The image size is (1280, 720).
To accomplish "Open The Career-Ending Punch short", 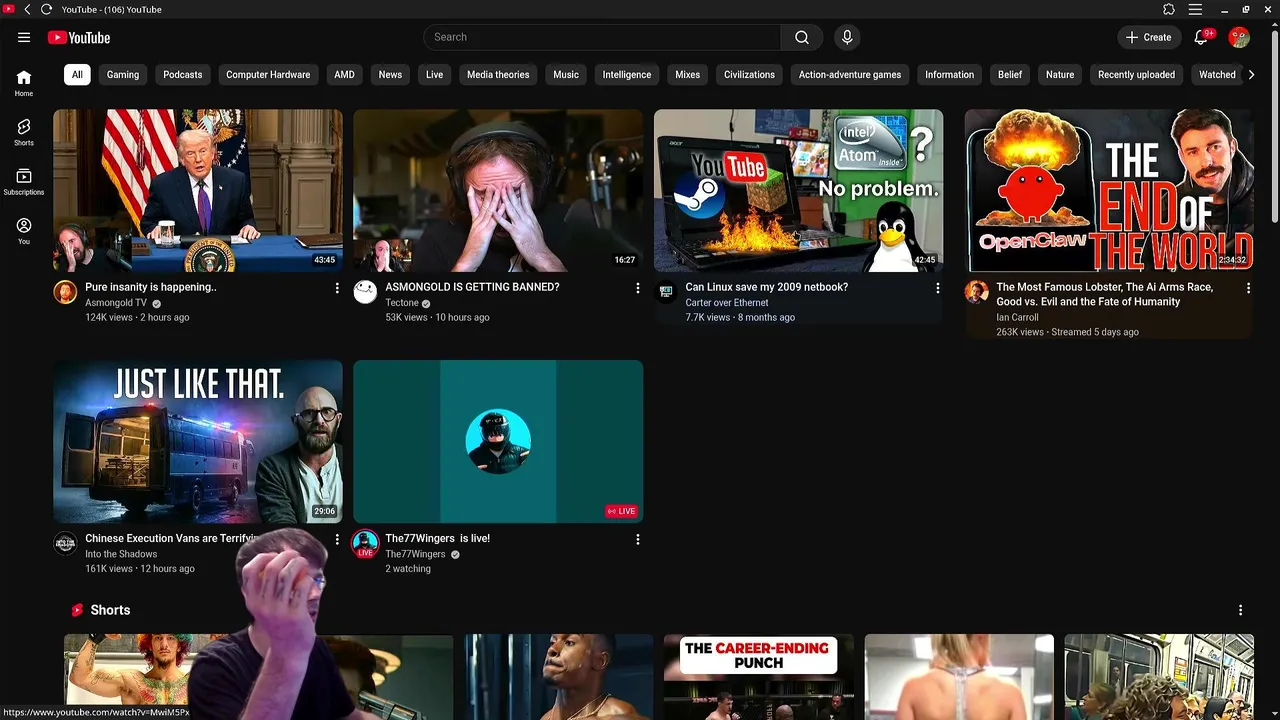I will 759,677.
